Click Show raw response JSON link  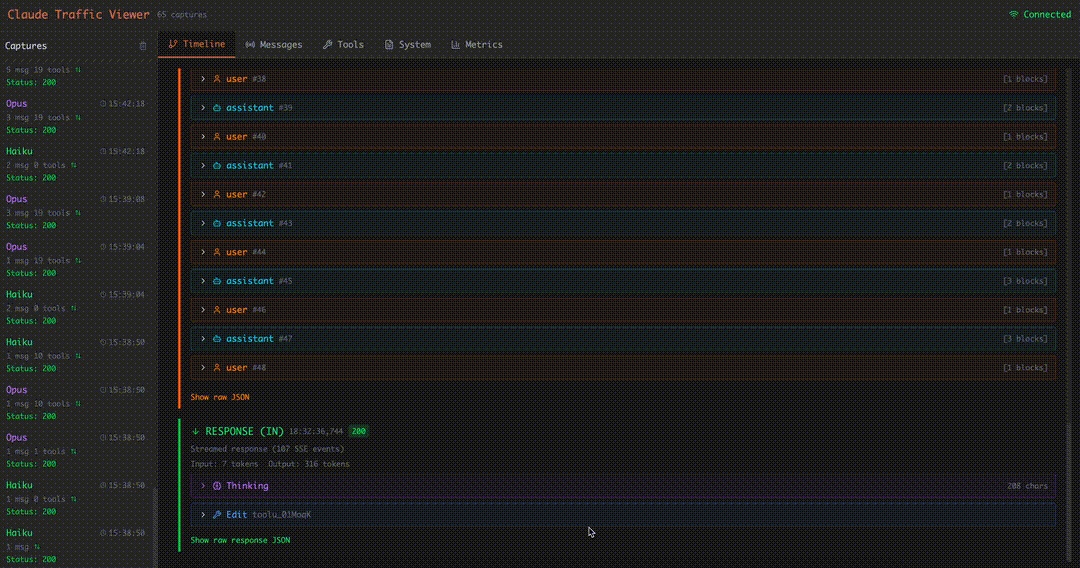240,540
